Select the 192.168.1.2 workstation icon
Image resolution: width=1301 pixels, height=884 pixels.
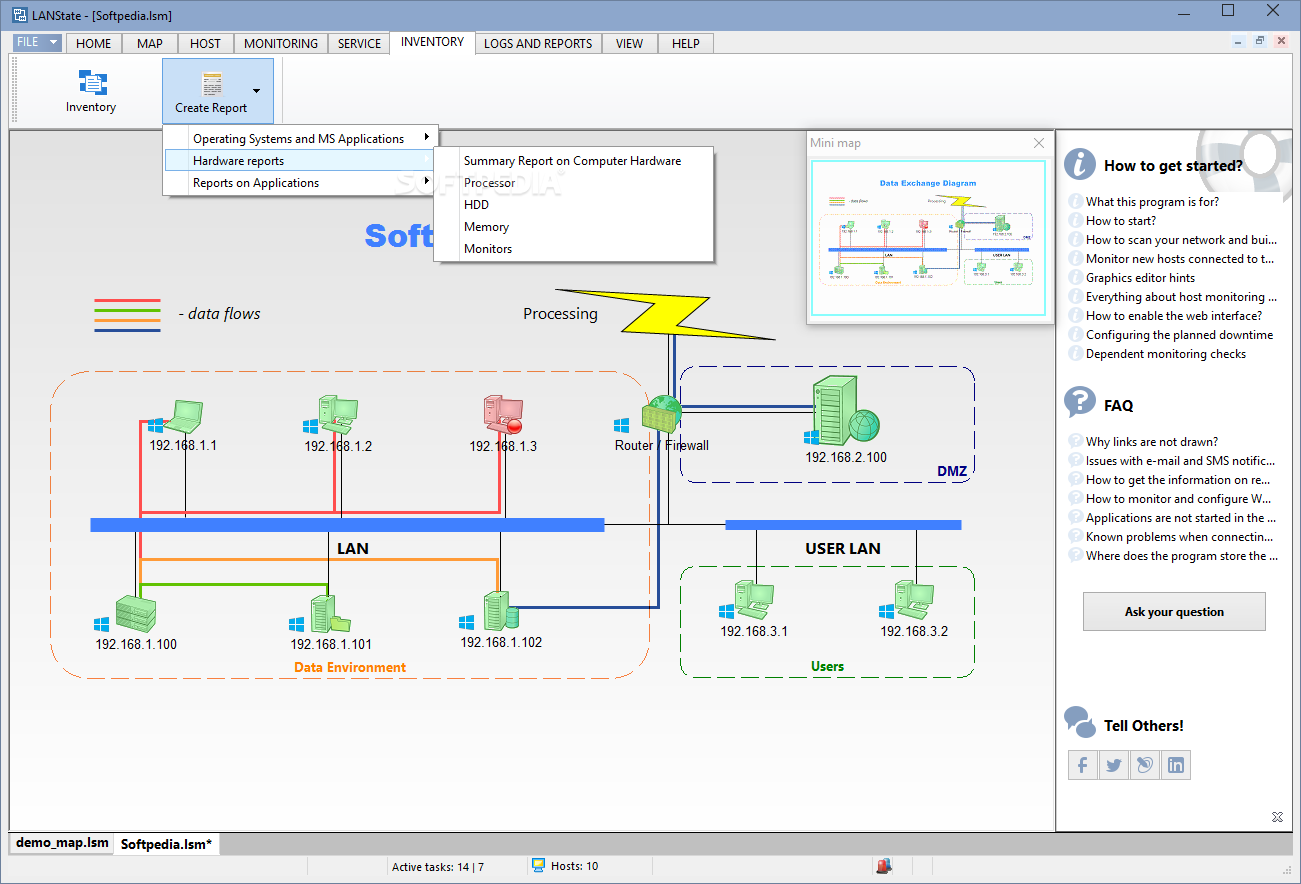(338, 415)
